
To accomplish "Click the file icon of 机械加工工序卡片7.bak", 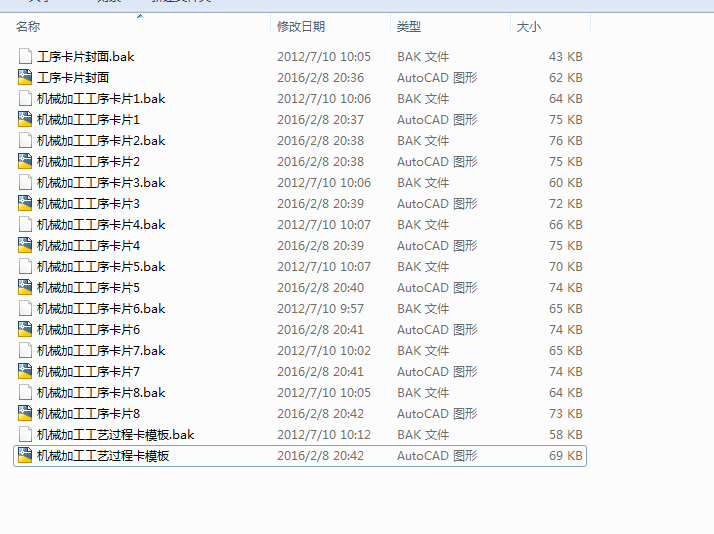I will pos(25,350).
